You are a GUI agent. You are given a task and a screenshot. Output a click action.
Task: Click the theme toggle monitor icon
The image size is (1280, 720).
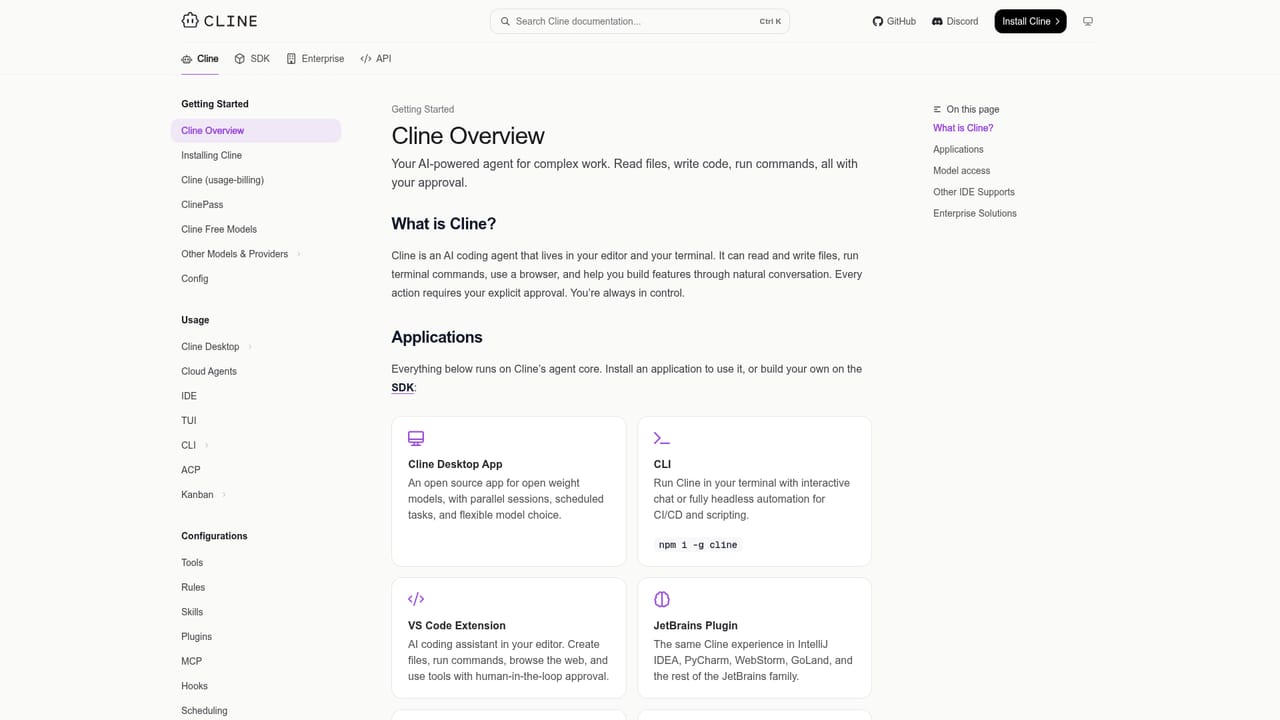click(x=1088, y=21)
